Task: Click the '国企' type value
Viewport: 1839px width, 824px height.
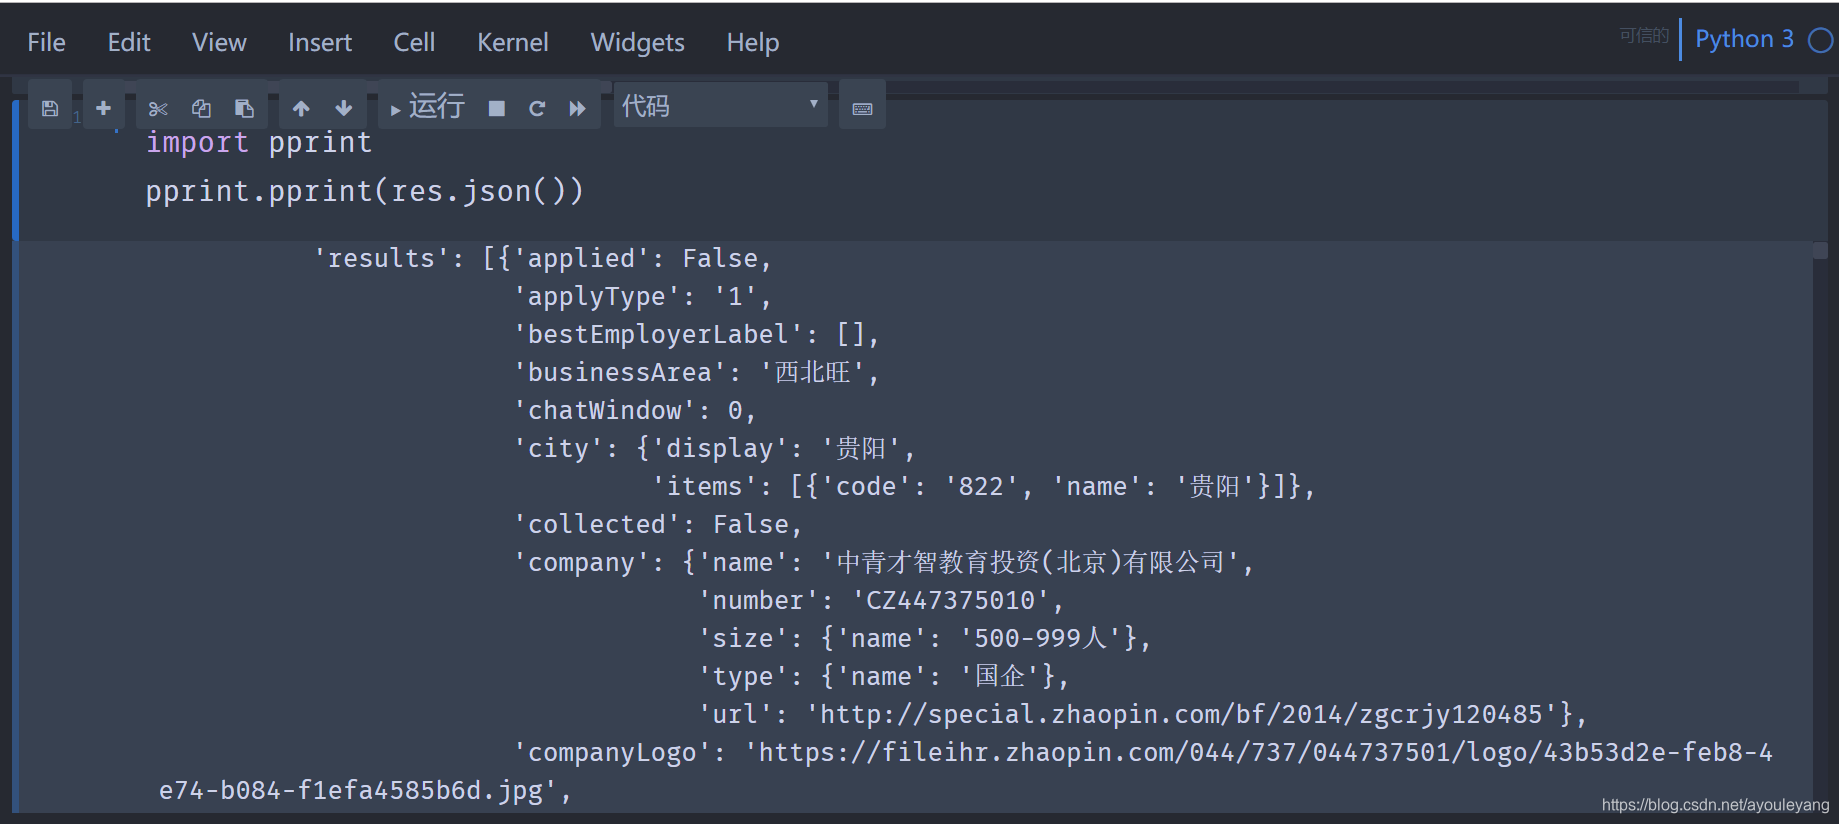Action: click(x=1000, y=676)
